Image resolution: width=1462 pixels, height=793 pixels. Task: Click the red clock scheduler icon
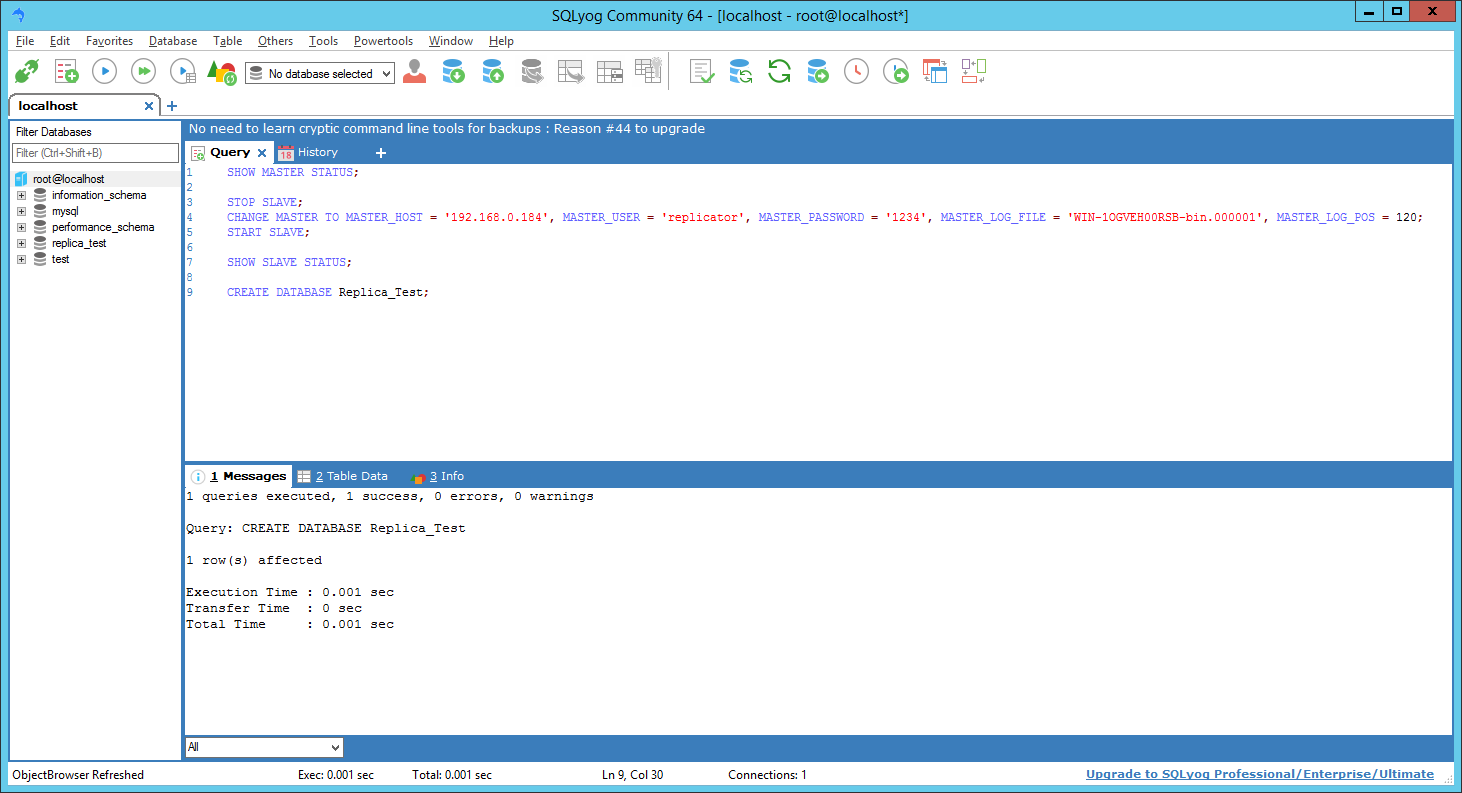pos(857,72)
